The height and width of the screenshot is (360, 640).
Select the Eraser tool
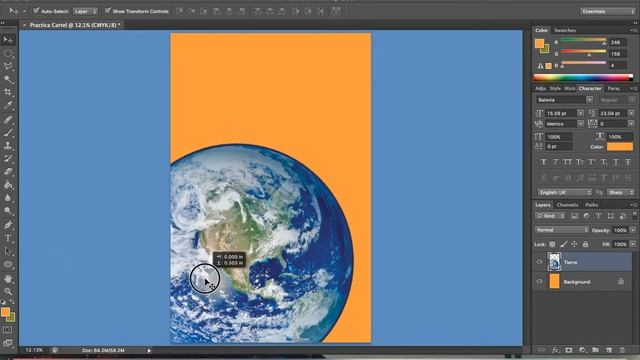8,171
